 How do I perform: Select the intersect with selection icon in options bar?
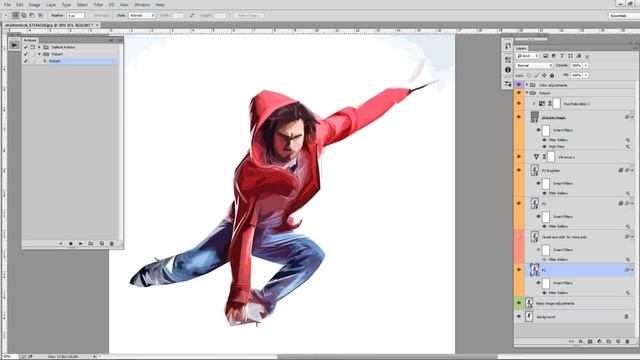(40, 15)
